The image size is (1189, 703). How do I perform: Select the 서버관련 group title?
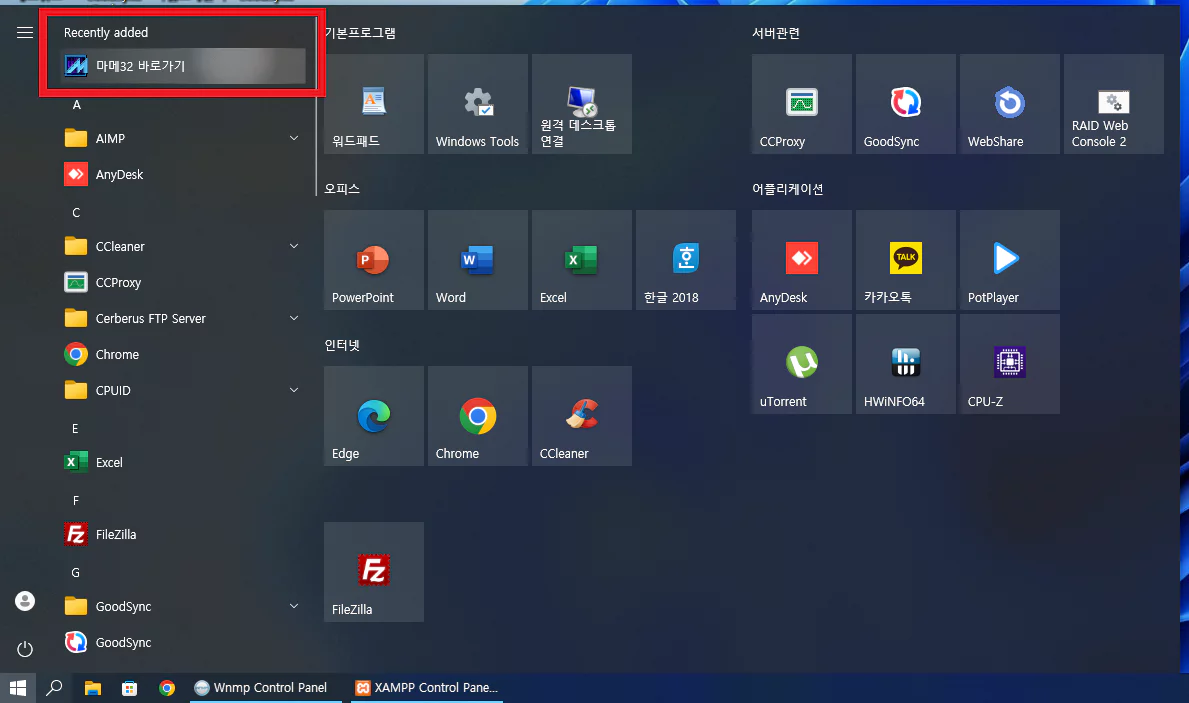(776, 33)
